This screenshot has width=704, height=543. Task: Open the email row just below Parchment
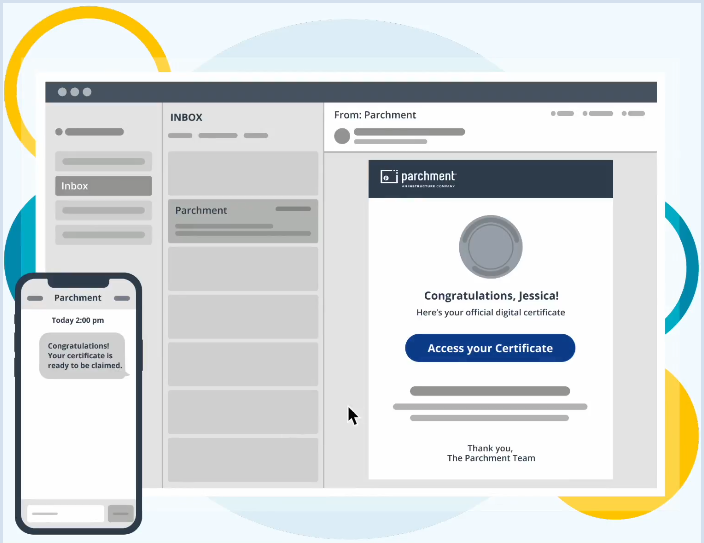pyautogui.click(x=243, y=269)
